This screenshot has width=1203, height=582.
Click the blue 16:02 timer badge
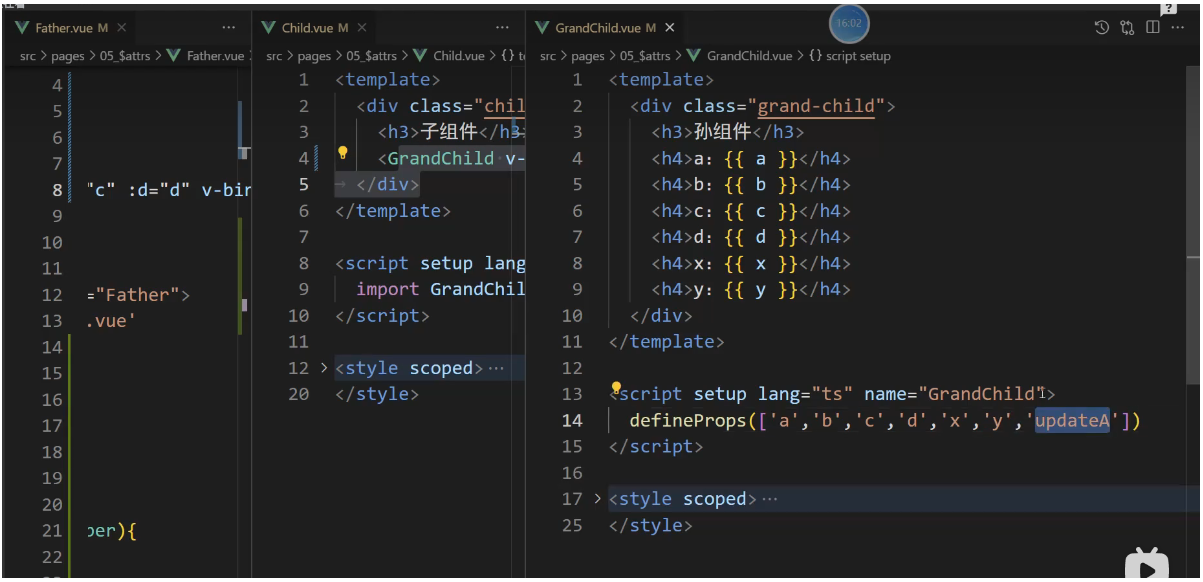(x=848, y=23)
